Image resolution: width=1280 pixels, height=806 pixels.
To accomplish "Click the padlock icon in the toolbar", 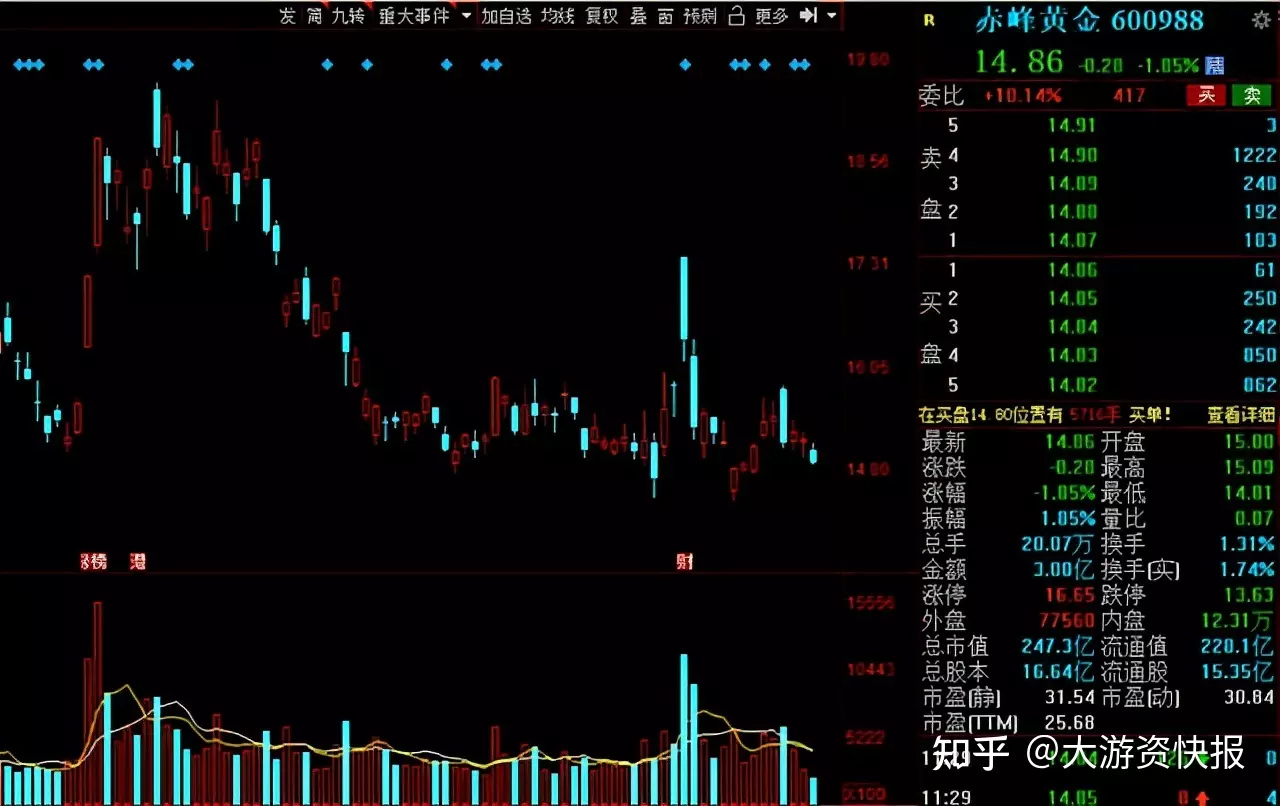I will click(737, 16).
